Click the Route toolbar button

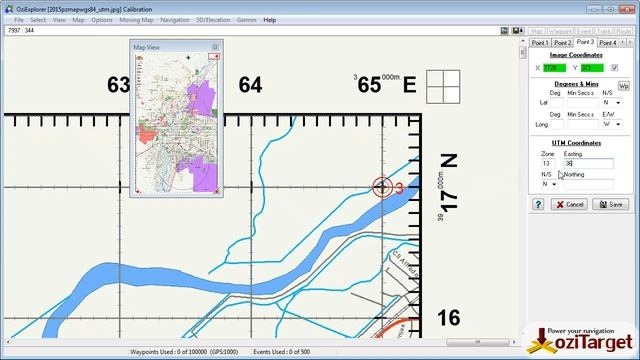pyautogui.click(x=623, y=31)
